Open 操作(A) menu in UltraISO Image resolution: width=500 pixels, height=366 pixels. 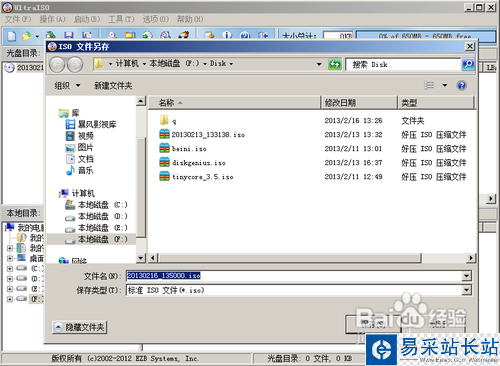[x=52, y=19]
